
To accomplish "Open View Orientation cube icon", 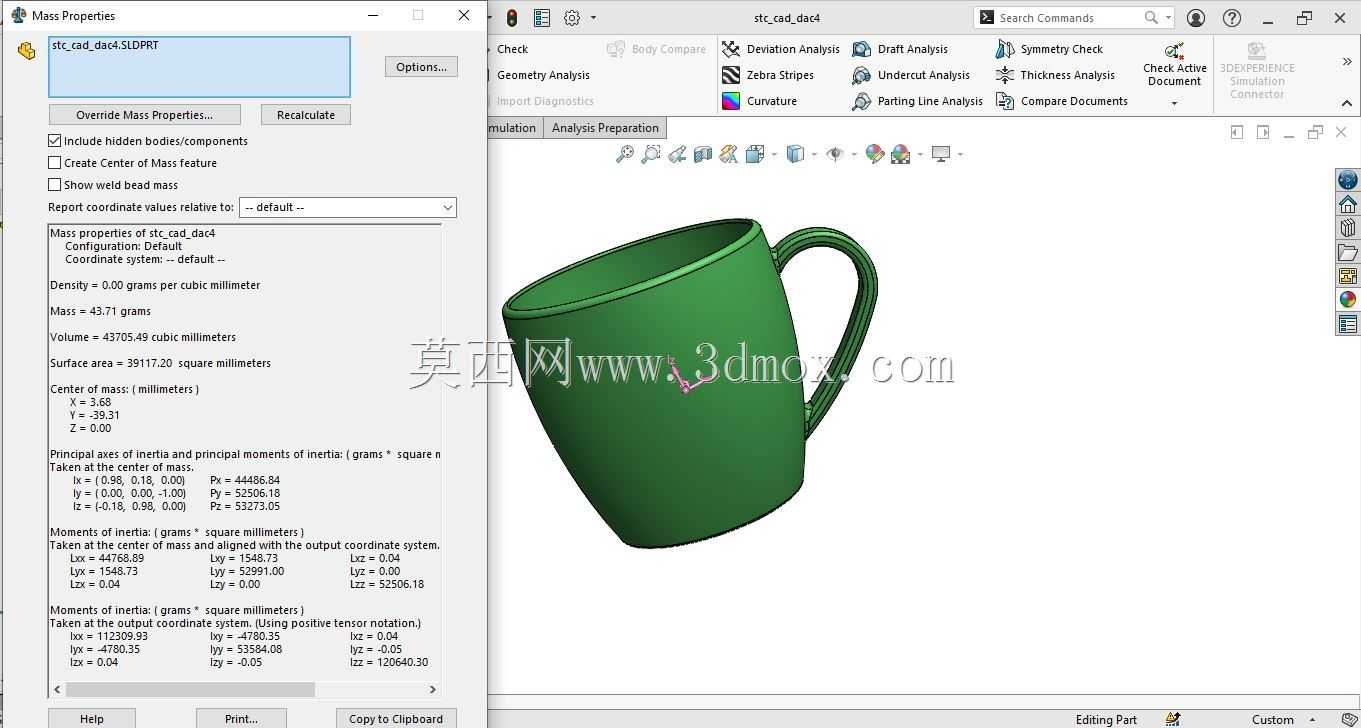I will pos(755,154).
